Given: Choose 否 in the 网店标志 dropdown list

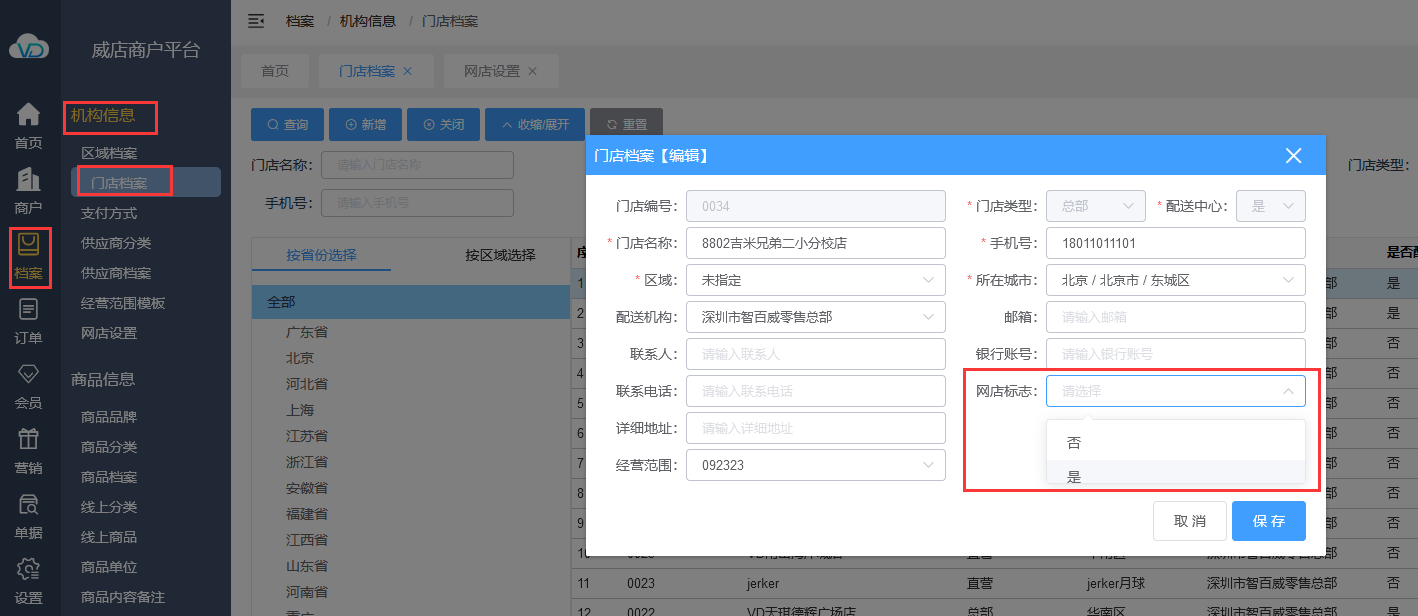Looking at the screenshot, I should pos(1074,443).
